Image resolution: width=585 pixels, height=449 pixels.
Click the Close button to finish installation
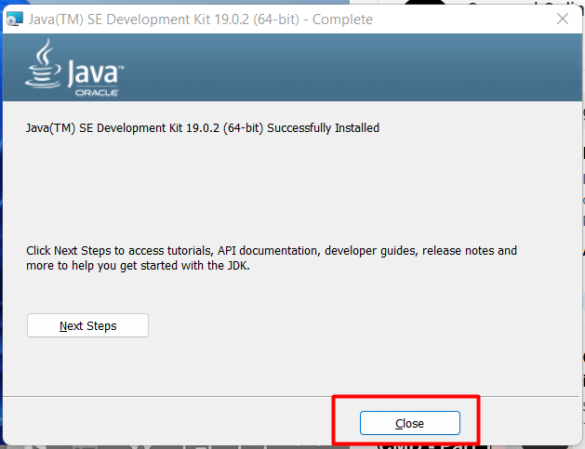(x=410, y=423)
